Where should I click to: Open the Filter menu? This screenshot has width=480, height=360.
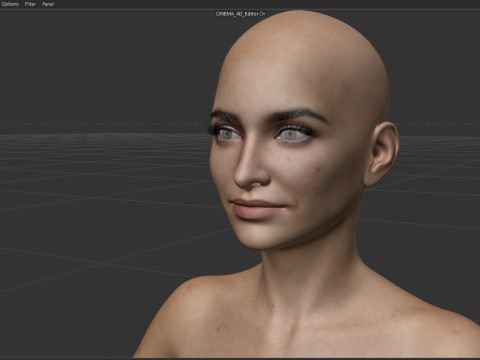pos(30,4)
